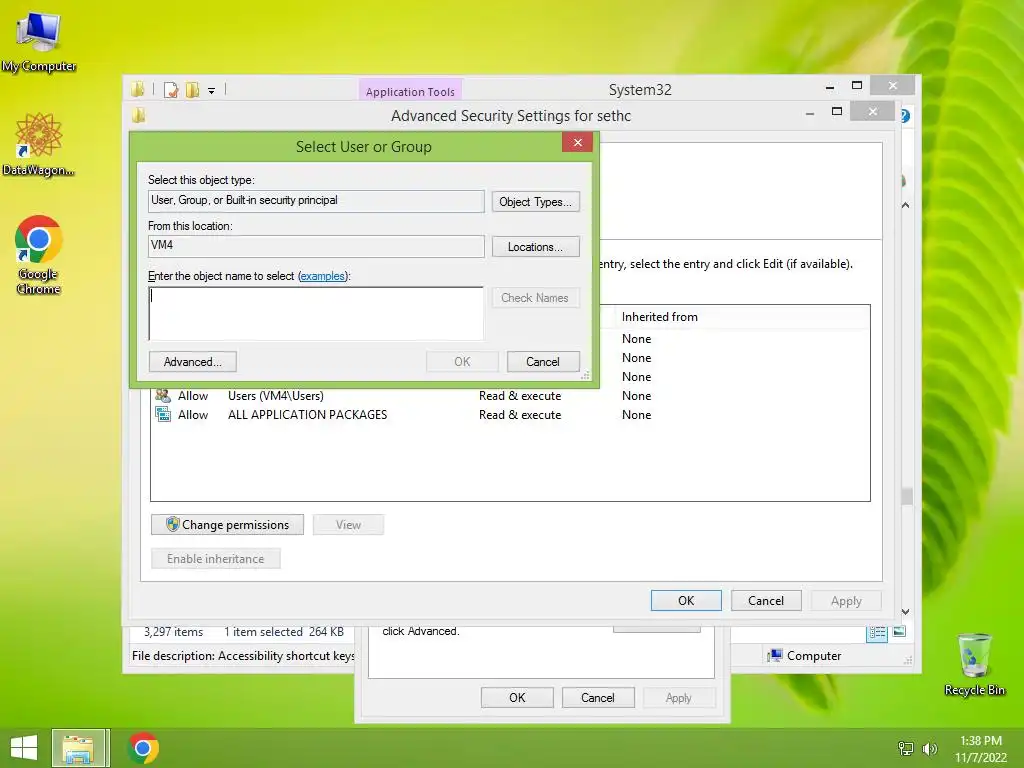The width and height of the screenshot is (1024, 768).
Task: Close the Select User or Group dialog
Action: (577, 142)
